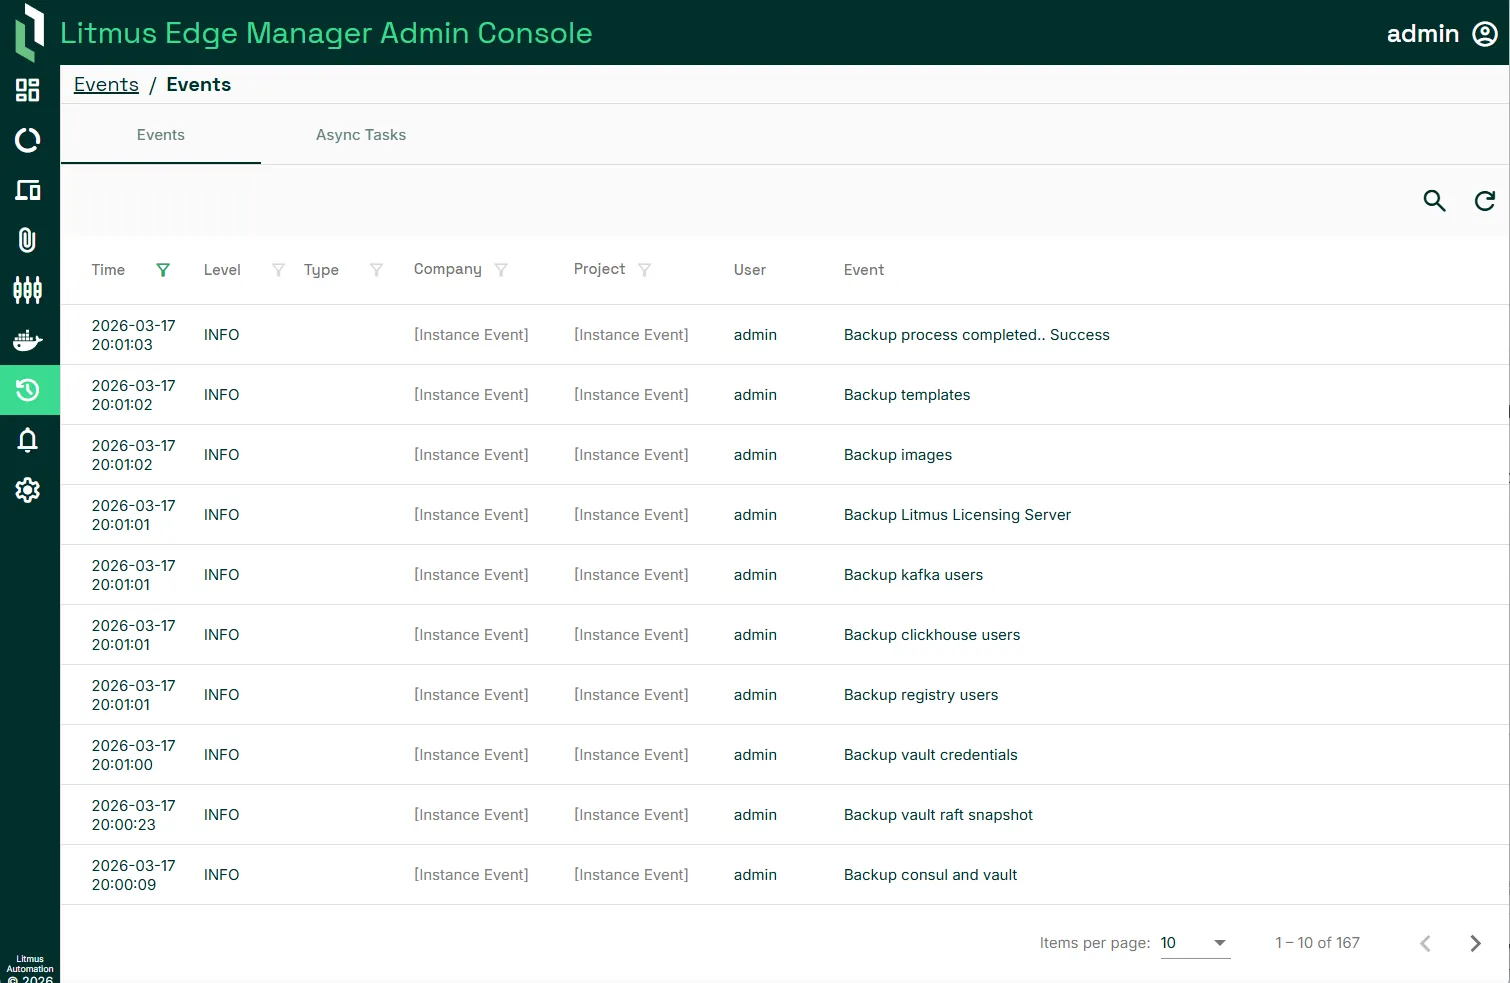Click the Time column header
The image size is (1510, 983).
(108, 270)
